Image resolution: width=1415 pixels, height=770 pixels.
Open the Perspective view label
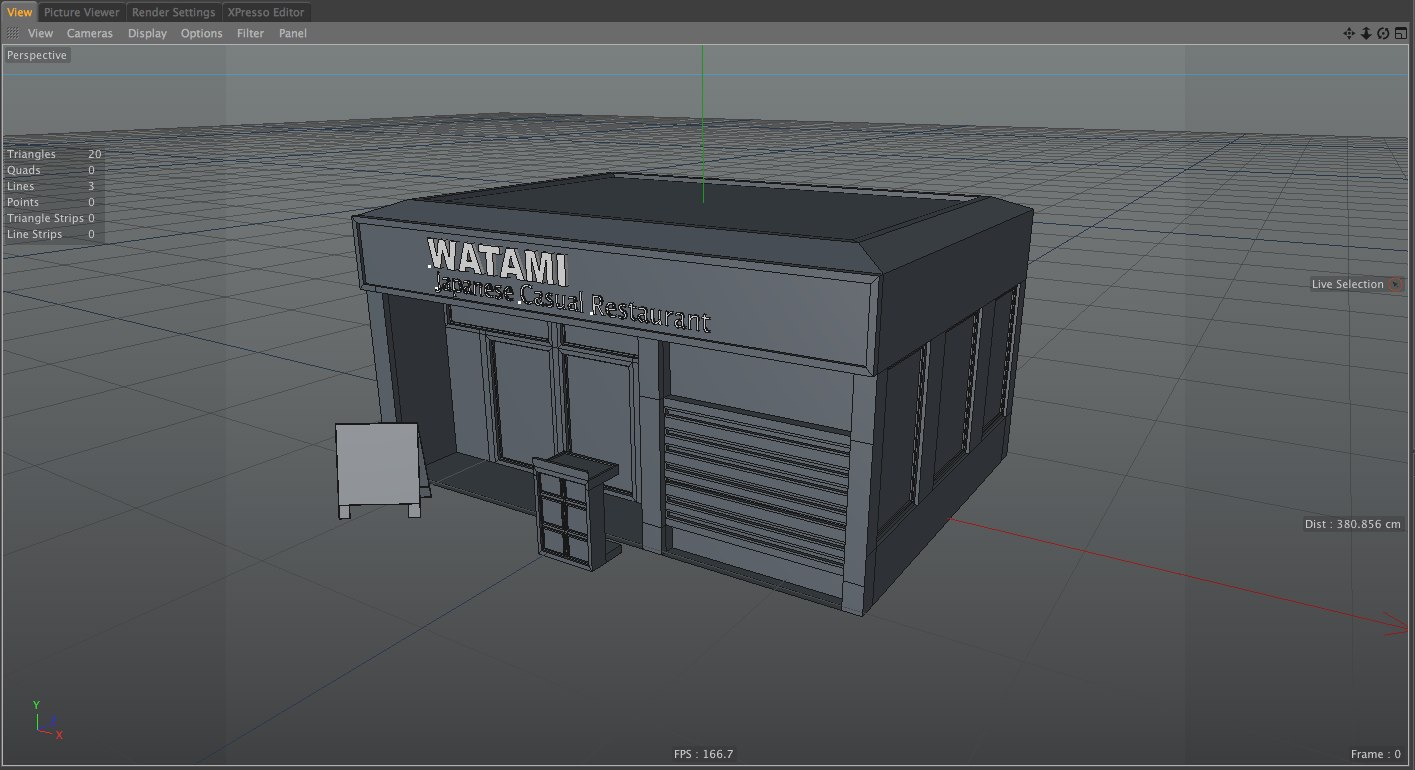36,55
